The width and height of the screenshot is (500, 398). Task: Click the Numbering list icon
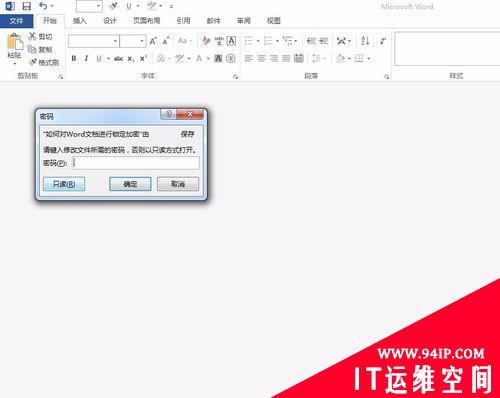coord(268,41)
